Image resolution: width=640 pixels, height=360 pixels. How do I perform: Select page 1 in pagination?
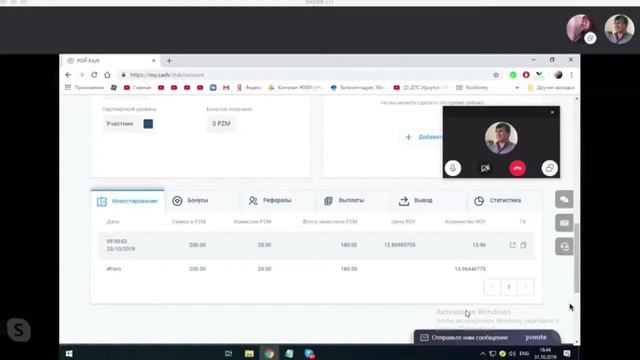pos(509,287)
